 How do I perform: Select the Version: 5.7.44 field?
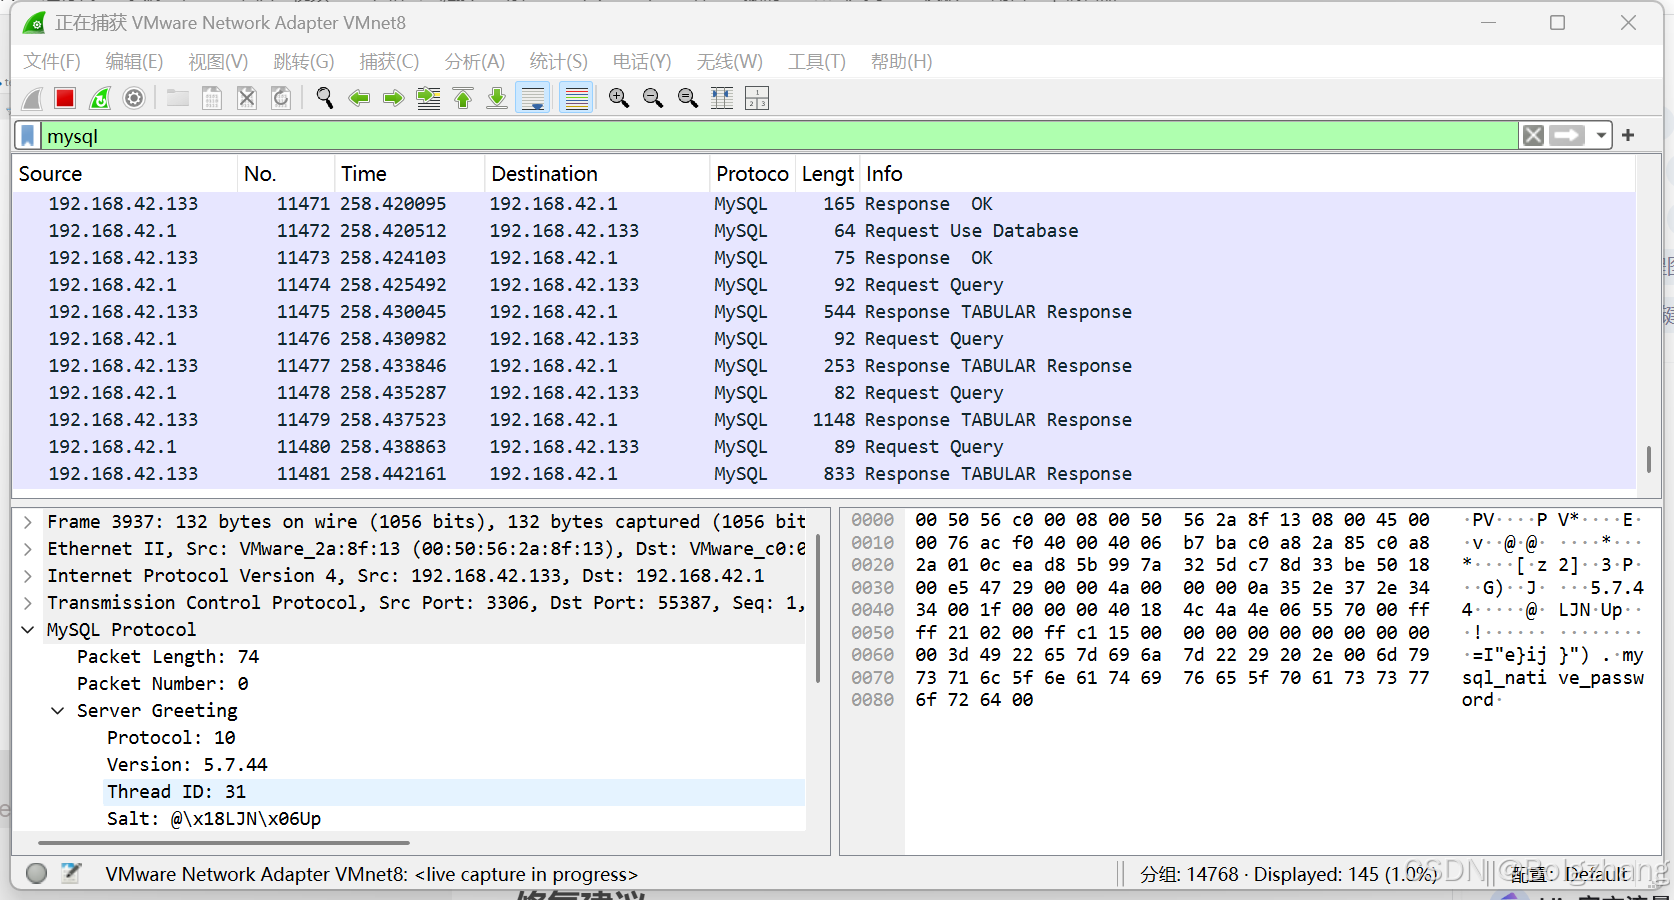click(187, 765)
